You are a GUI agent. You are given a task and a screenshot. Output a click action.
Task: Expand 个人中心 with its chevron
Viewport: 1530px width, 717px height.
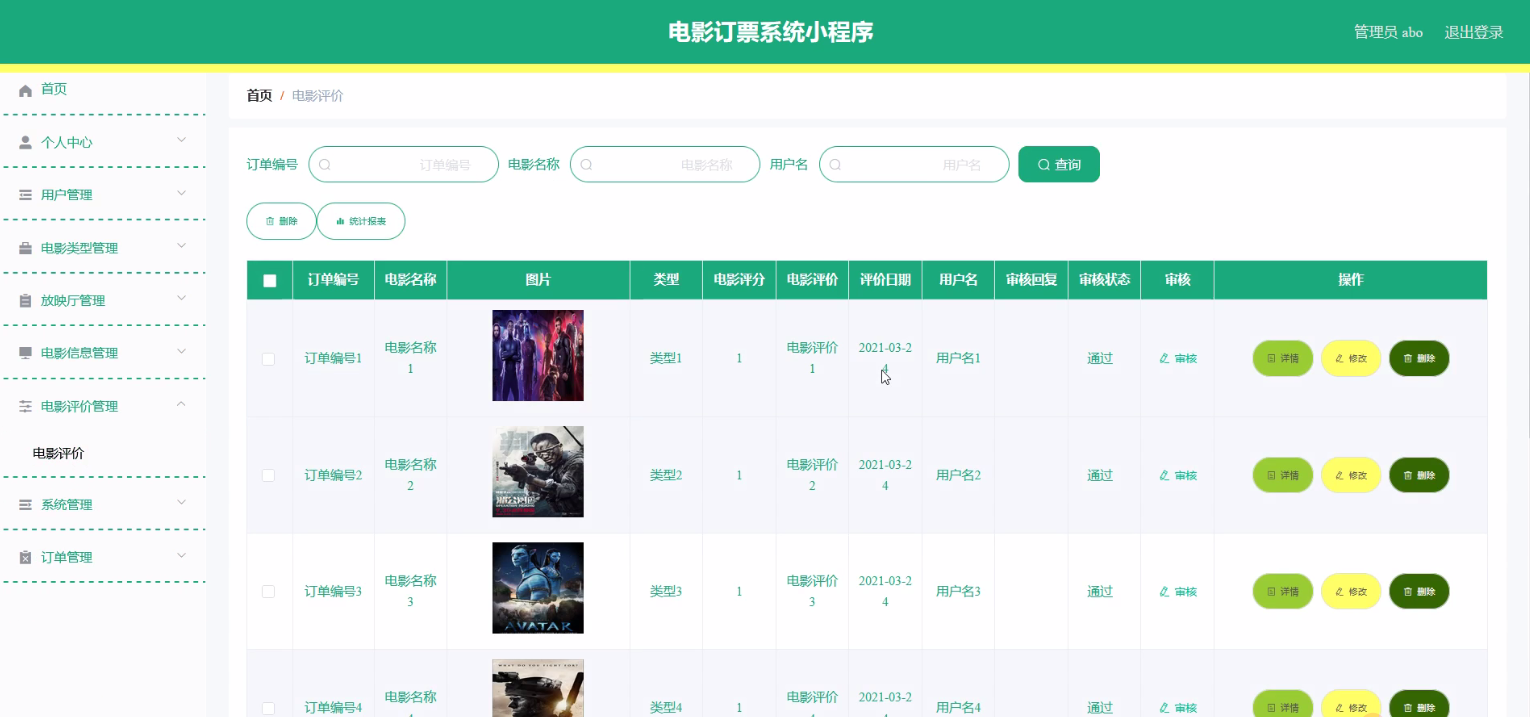[181, 140]
